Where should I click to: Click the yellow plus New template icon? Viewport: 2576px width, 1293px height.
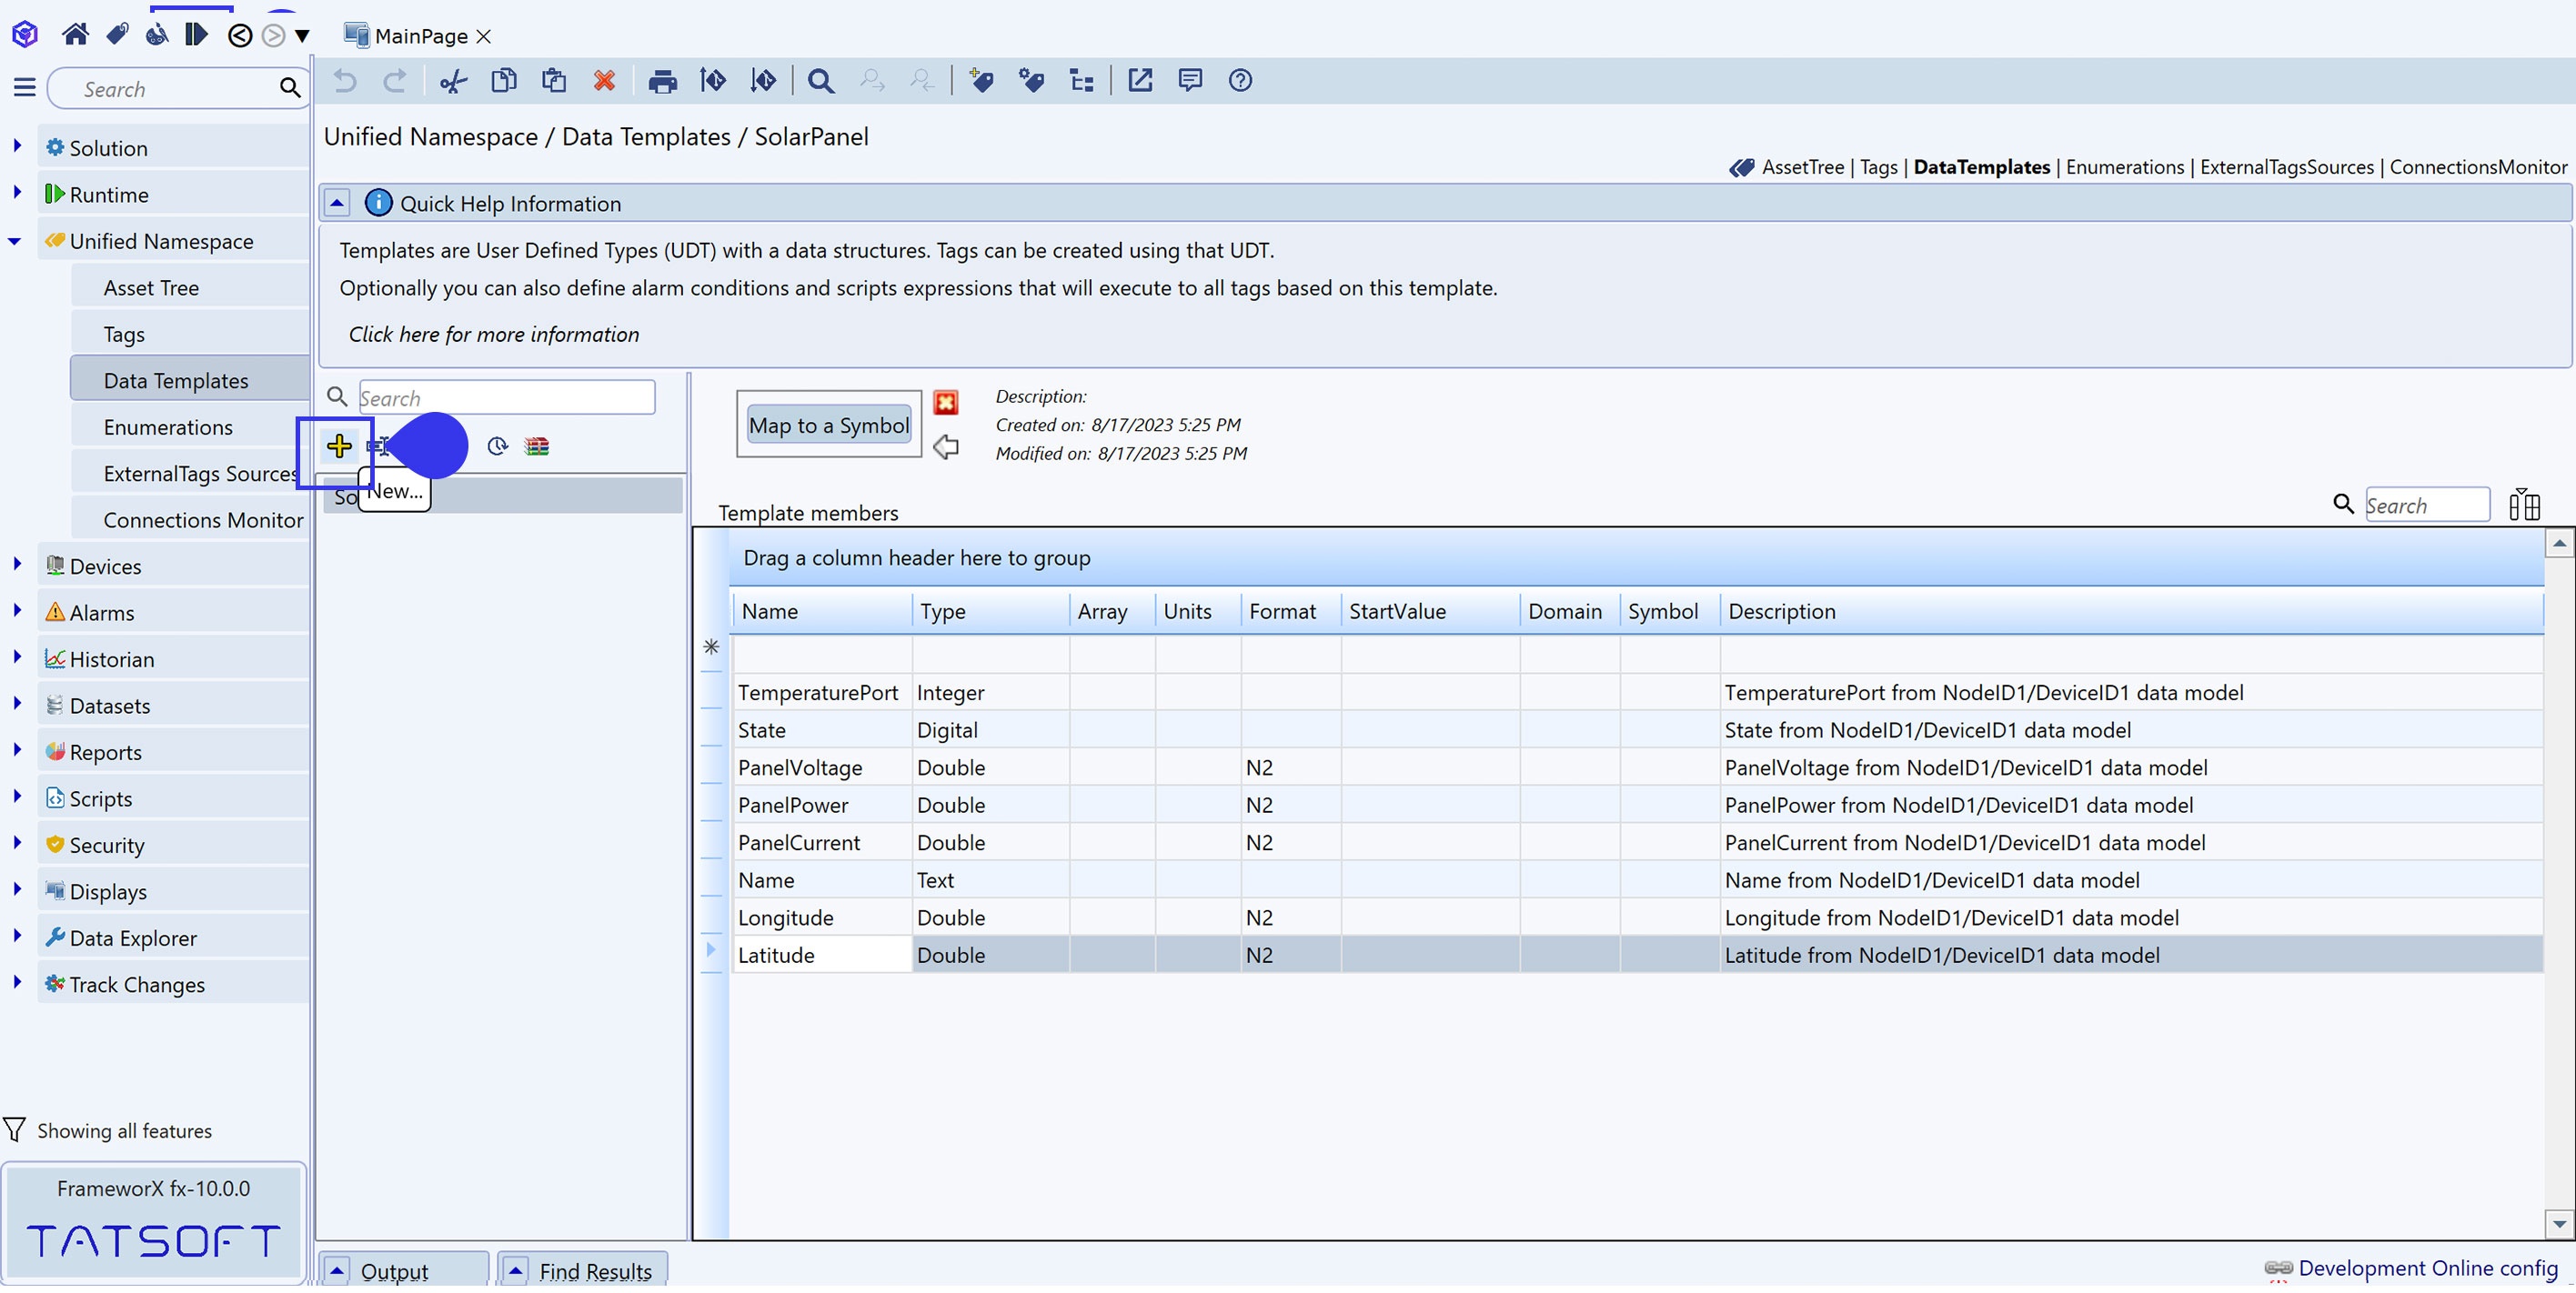click(339, 446)
